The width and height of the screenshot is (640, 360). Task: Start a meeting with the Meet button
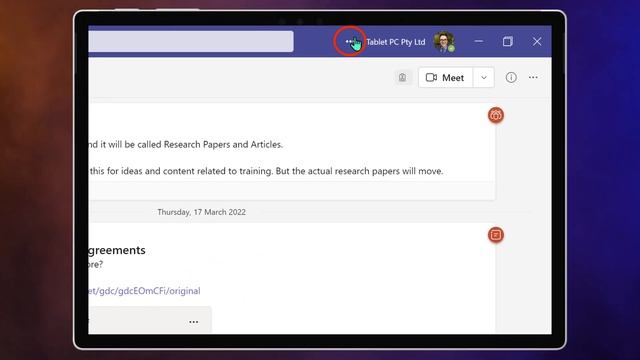click(445, 78)
